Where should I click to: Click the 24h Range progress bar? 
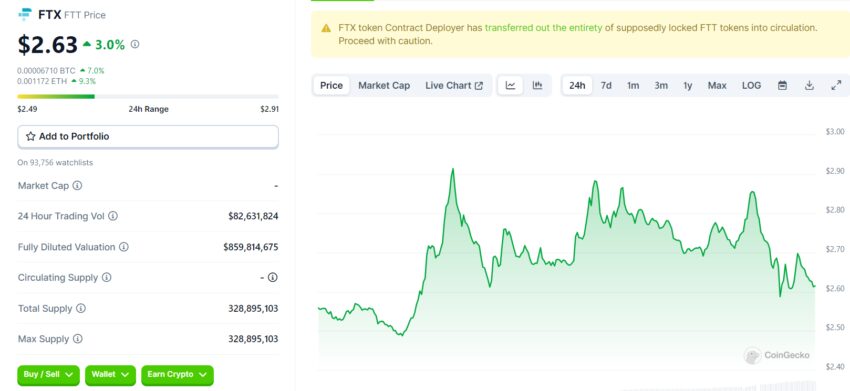tap(148, 97)
